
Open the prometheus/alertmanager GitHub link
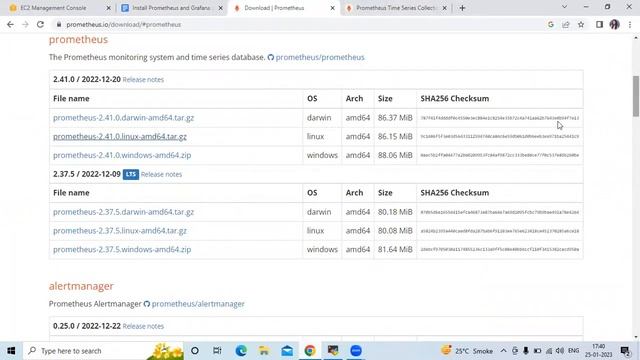point(198,304)
